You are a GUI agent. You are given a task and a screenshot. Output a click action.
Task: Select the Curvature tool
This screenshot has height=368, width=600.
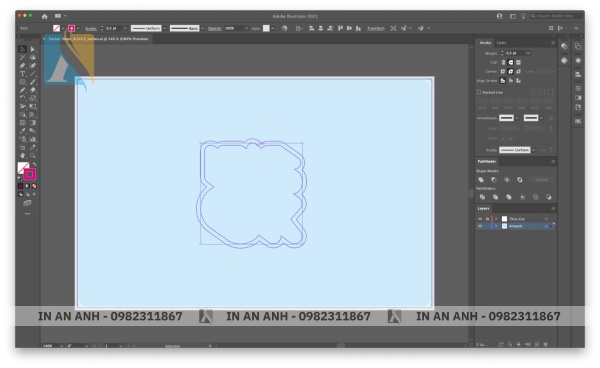click(33, 65)
